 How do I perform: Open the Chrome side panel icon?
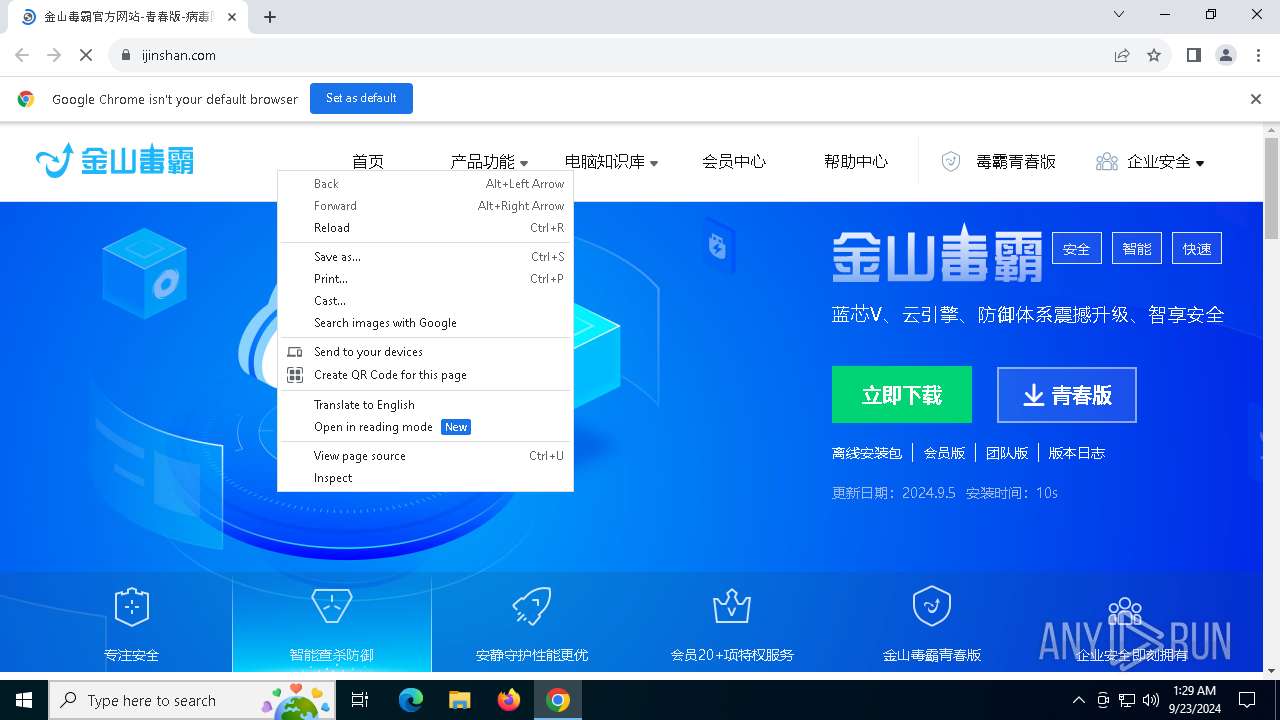(1193, 55)
